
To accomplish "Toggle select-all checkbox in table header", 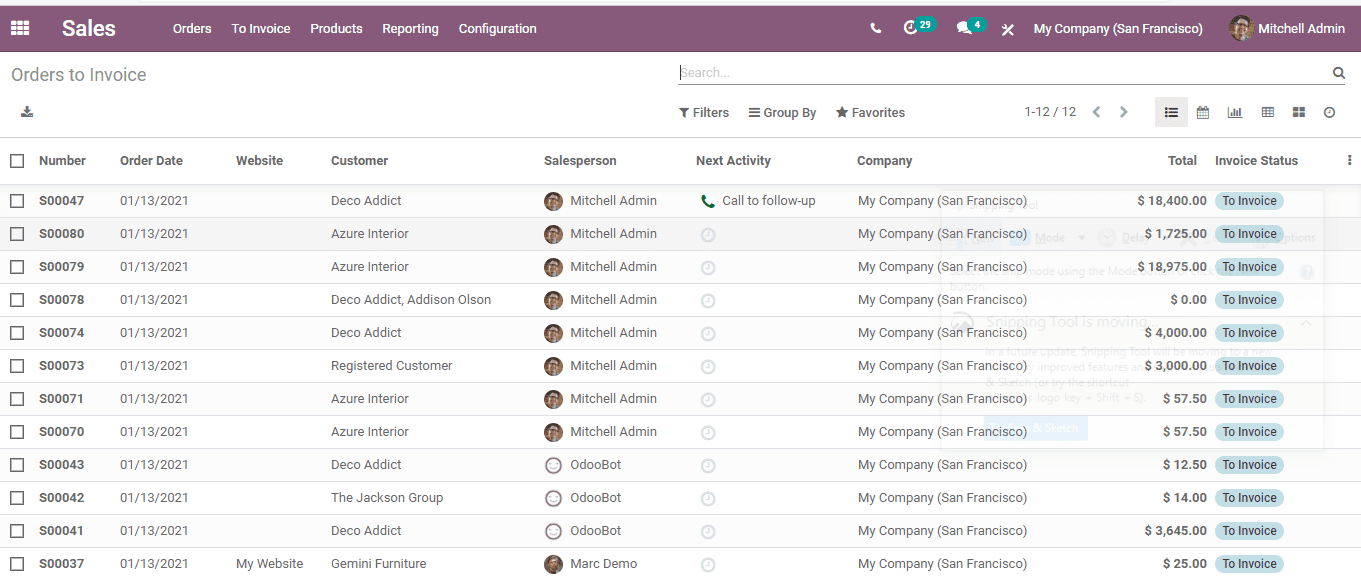I will point(17,161).
